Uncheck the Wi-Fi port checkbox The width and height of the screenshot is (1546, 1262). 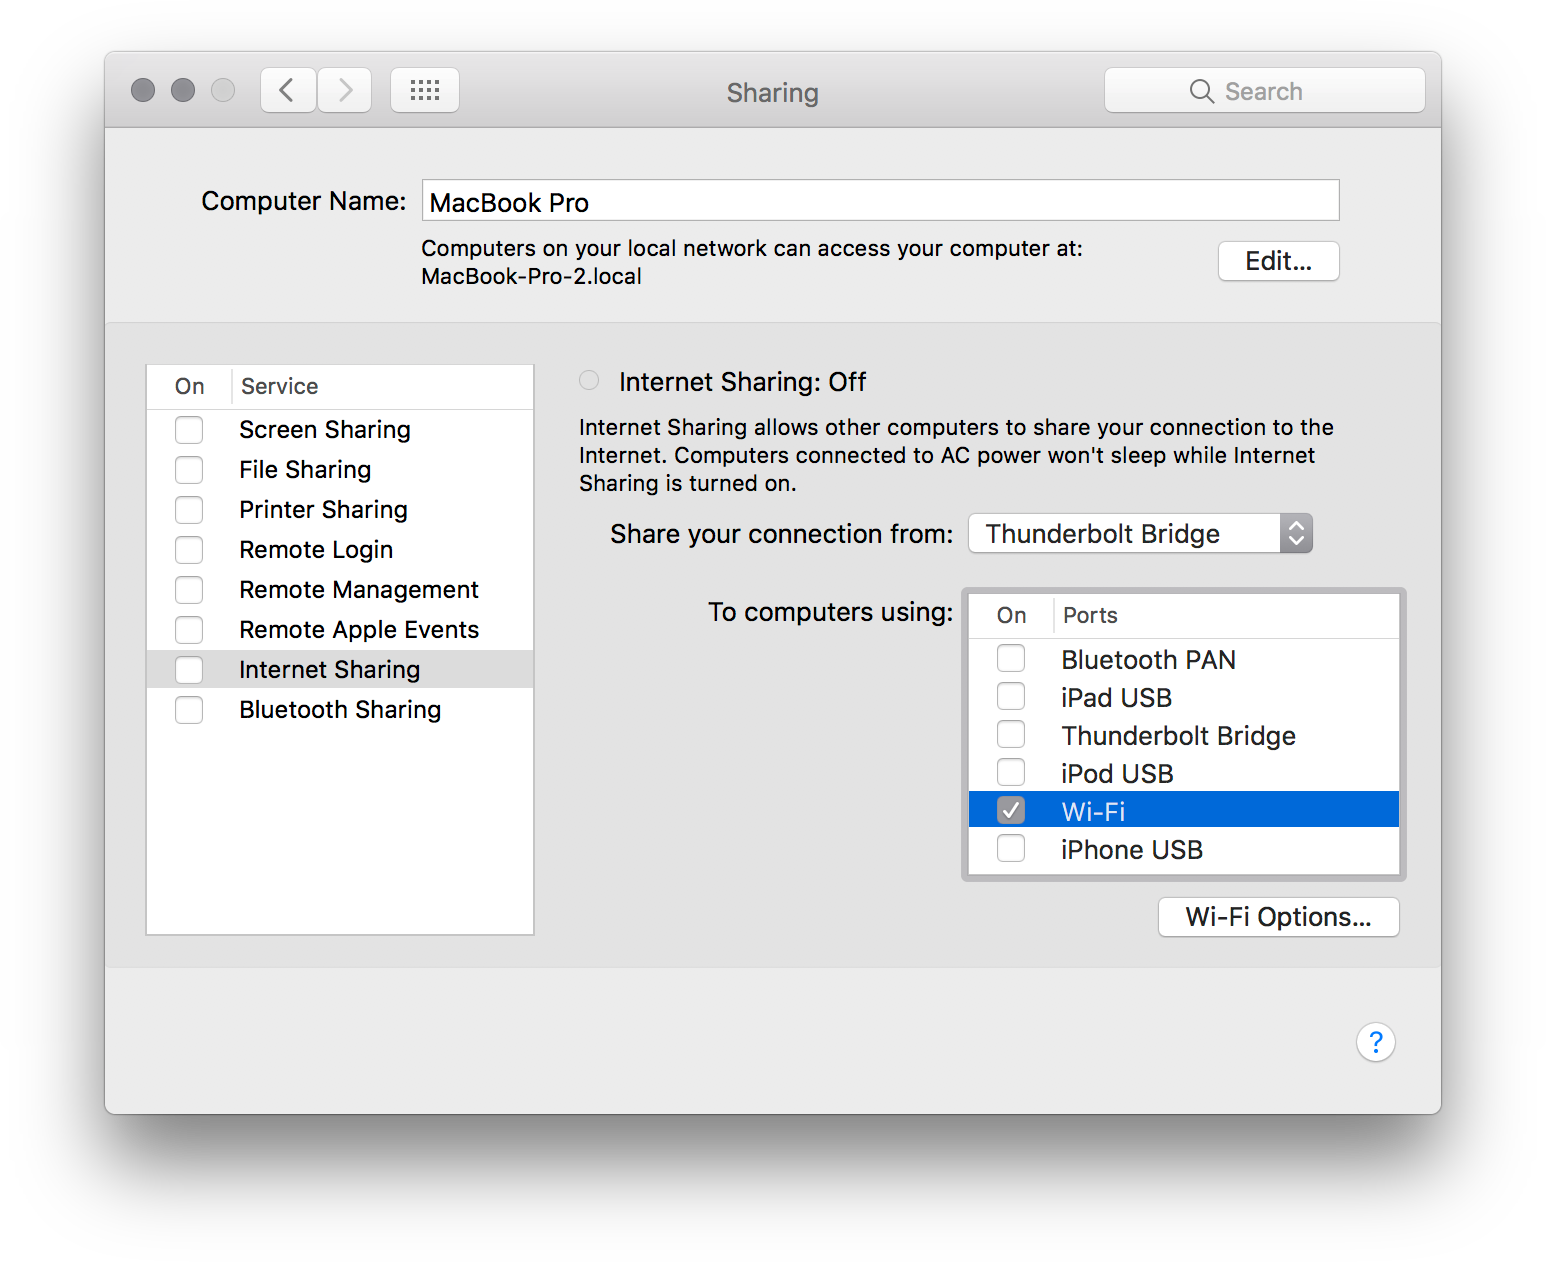click(1011, 810)
